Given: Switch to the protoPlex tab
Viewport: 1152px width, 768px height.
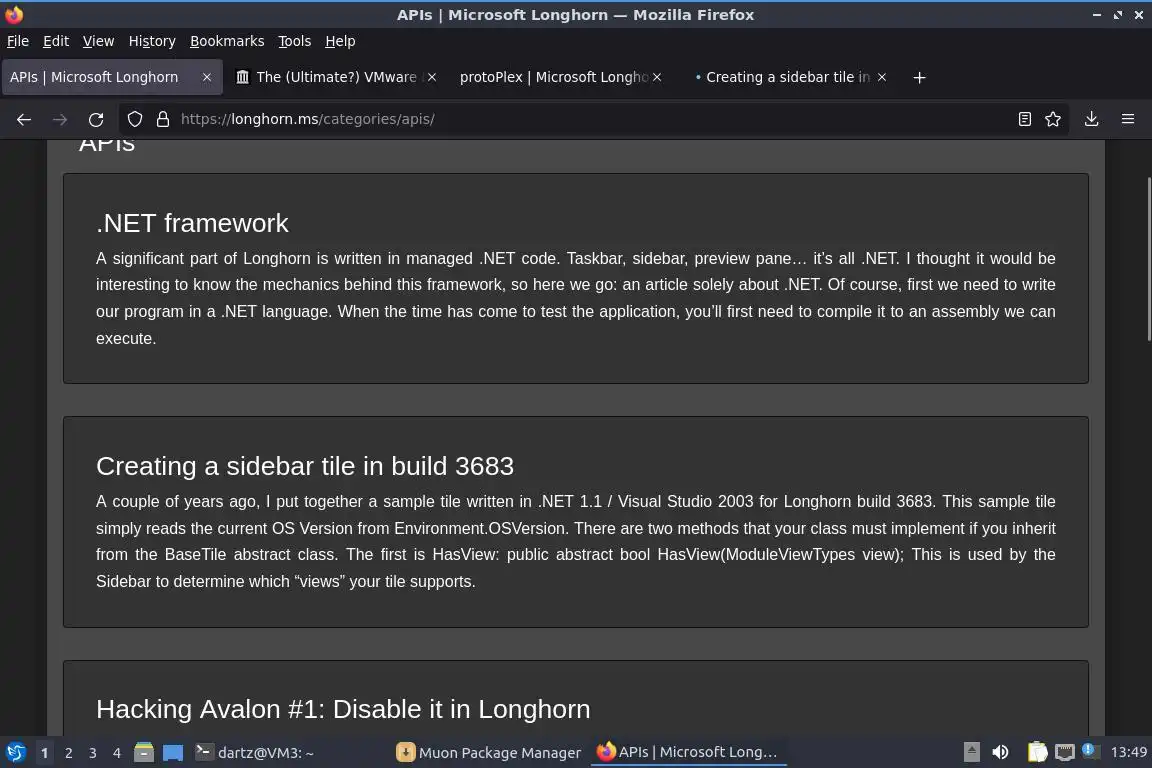Looking at the screenshot, I should click(x=560, y=77).
